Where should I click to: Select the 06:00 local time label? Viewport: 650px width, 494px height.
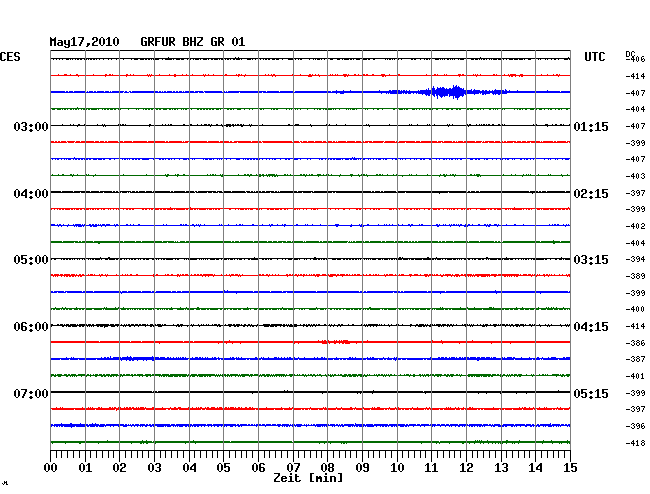click(31, 327)
